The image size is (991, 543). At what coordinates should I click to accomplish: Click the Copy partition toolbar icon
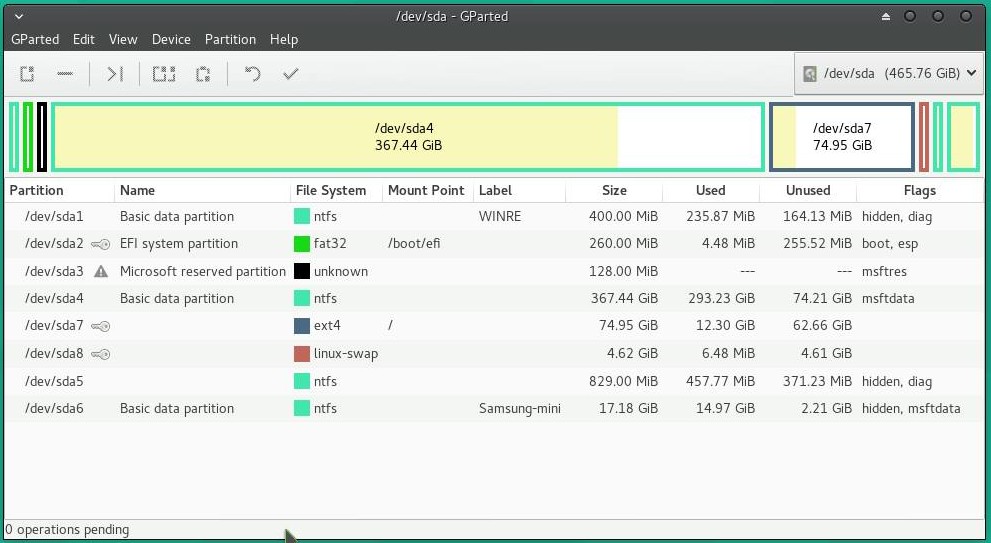pos(164,74)
